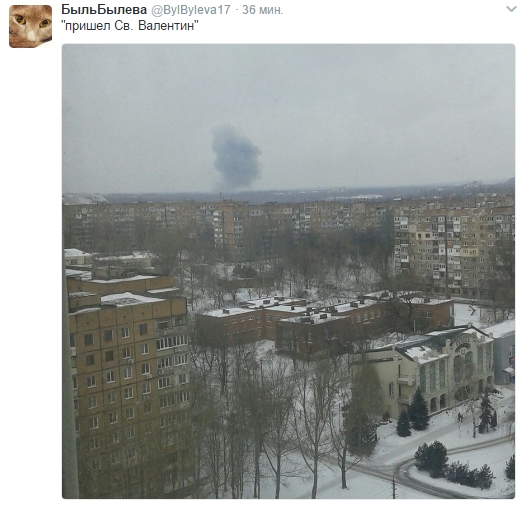Screen dimensions: 524x505
Task: Select the word "Валентин" in the tweet
Action: coord(166,26)
